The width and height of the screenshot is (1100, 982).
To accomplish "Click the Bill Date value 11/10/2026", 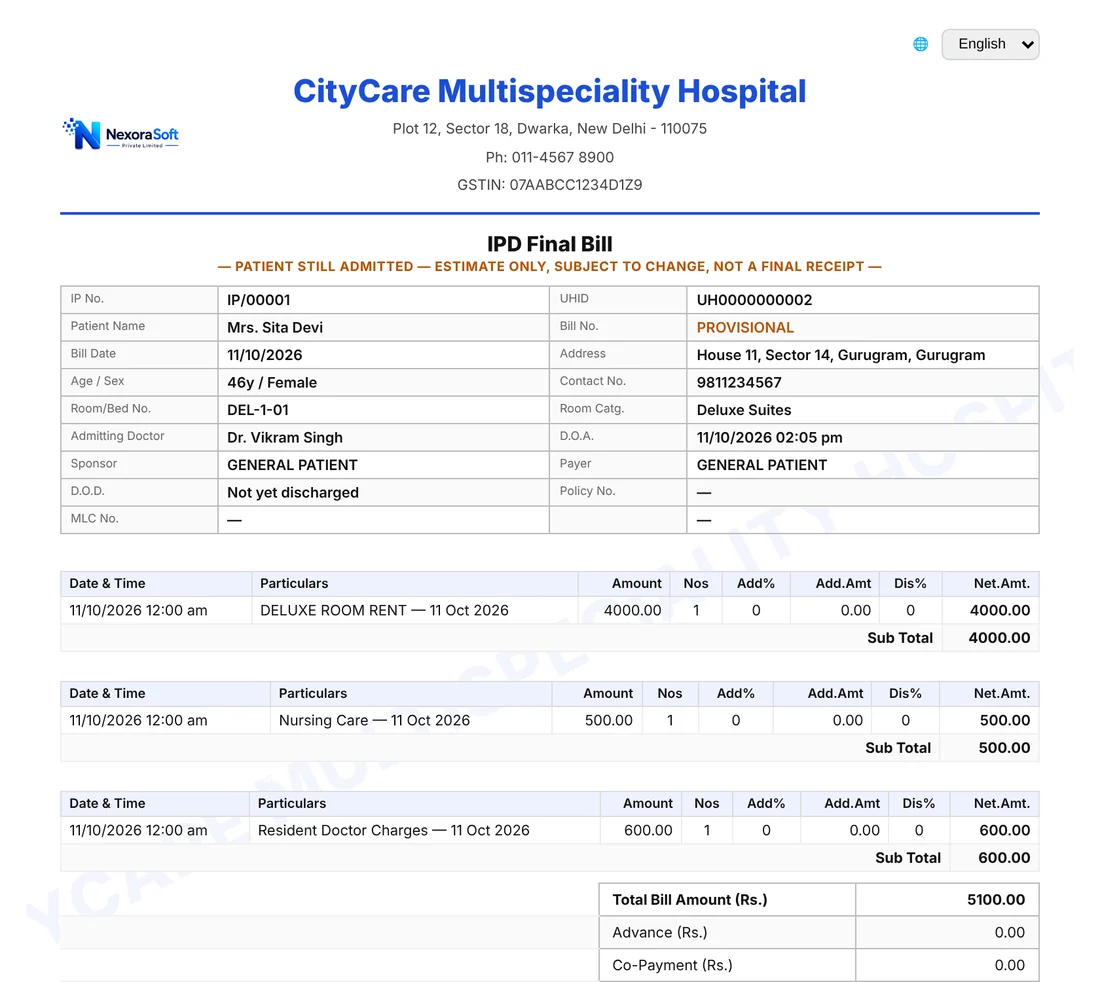I will 264,355.
